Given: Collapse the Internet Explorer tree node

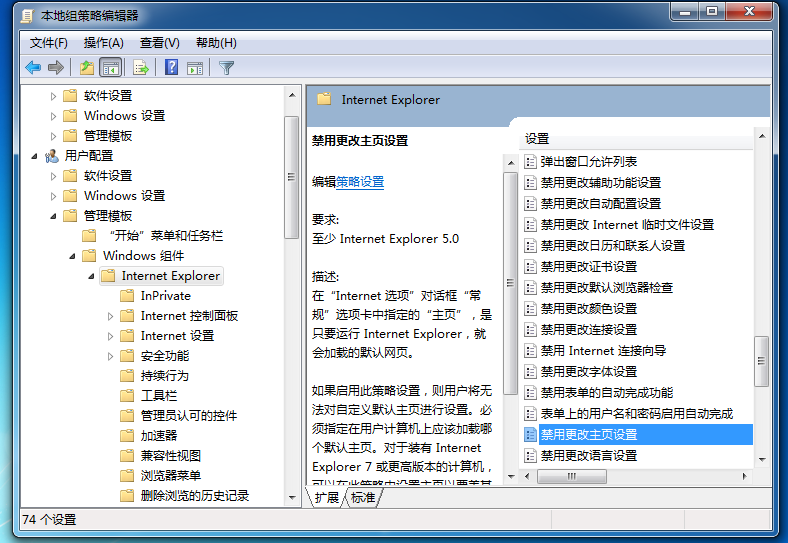Looking at the screenshot, I should click(x=91, y=277).
